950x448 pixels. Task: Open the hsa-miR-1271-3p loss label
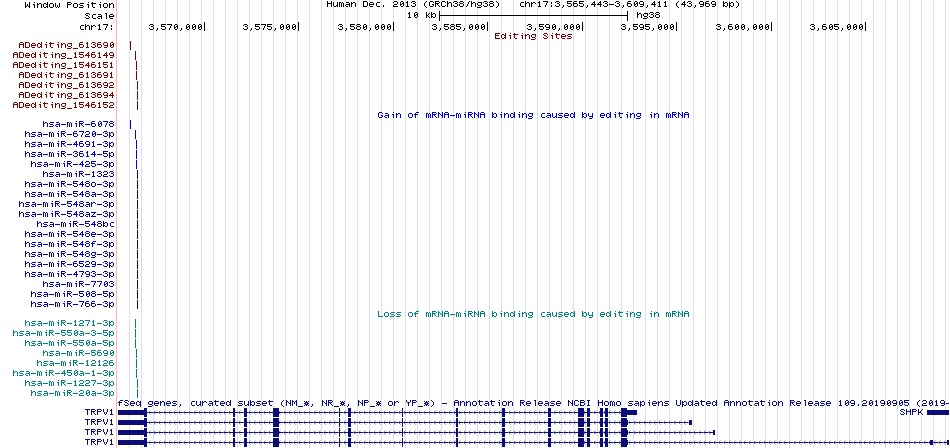(70, 323)
